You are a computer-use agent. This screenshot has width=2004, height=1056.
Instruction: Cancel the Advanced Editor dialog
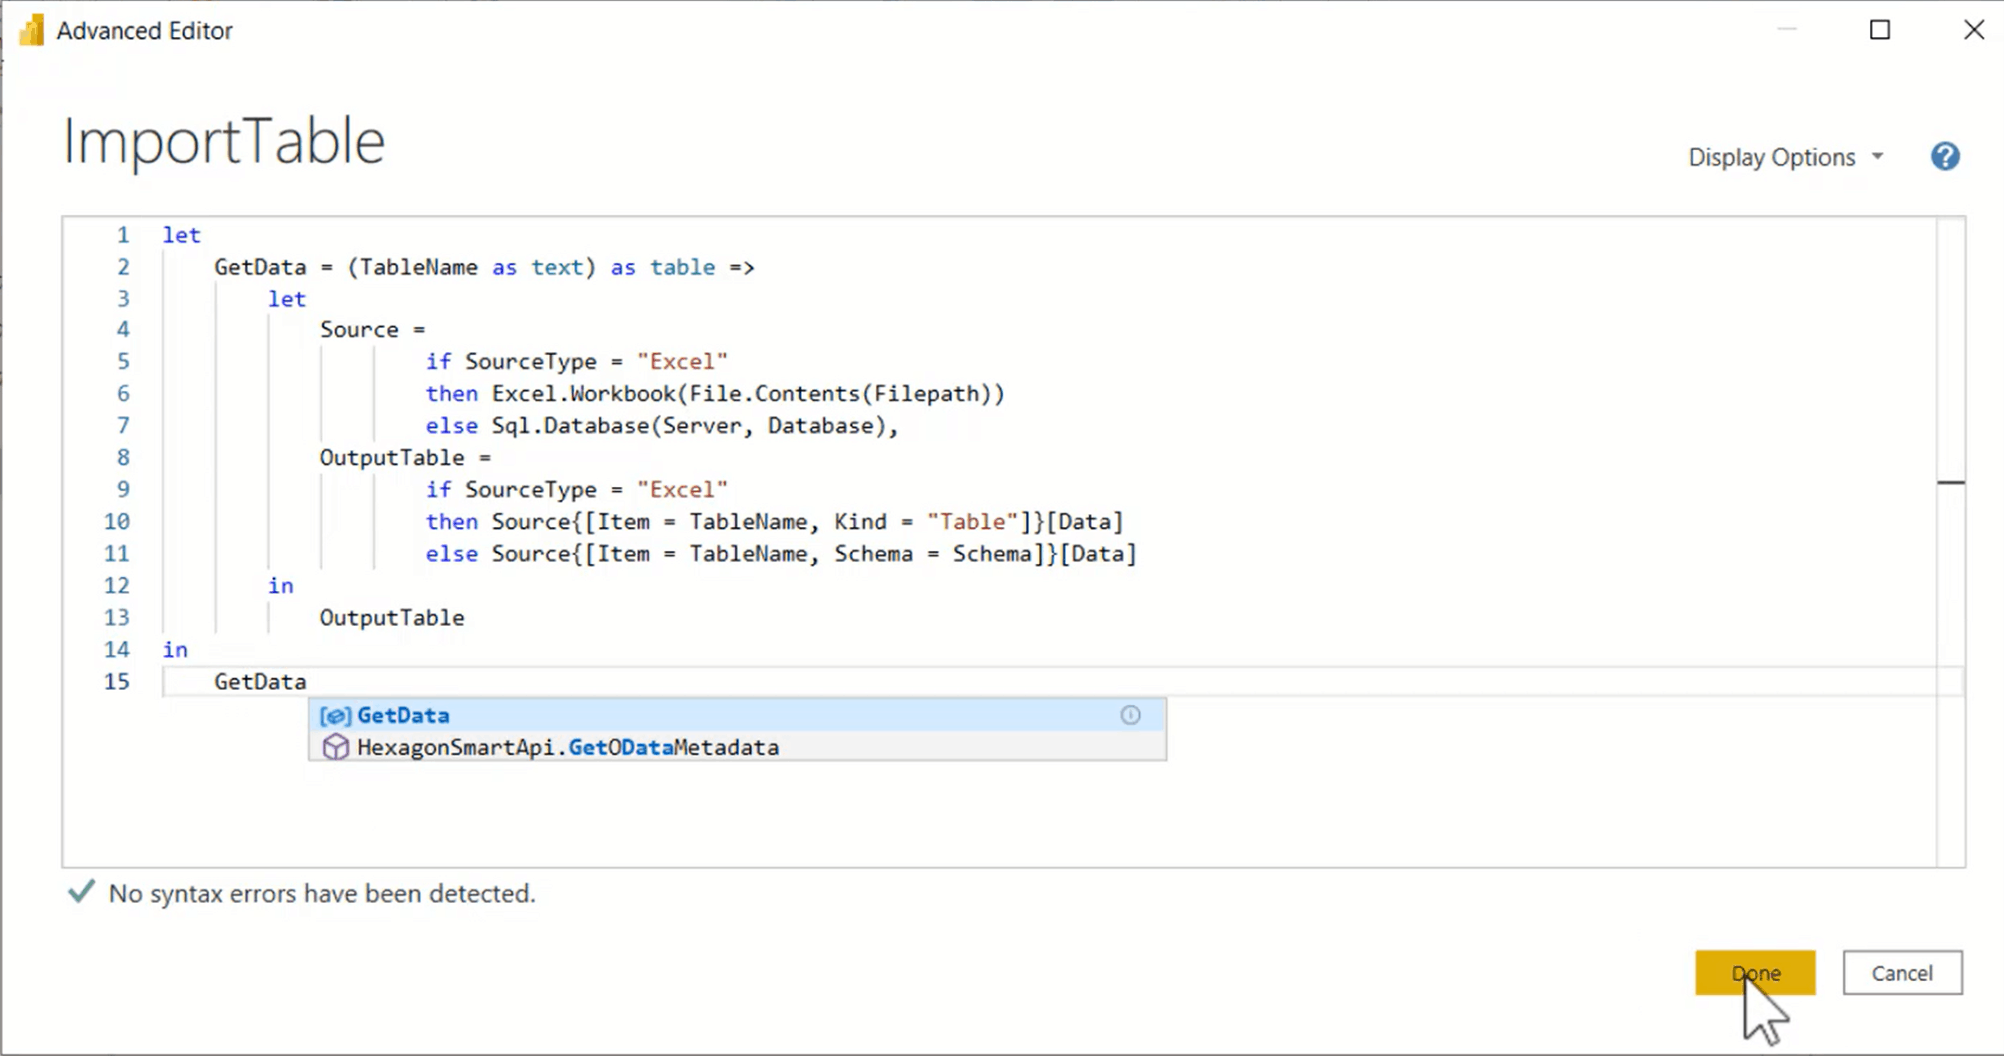pyautogui.click(x=1901, y=972)
